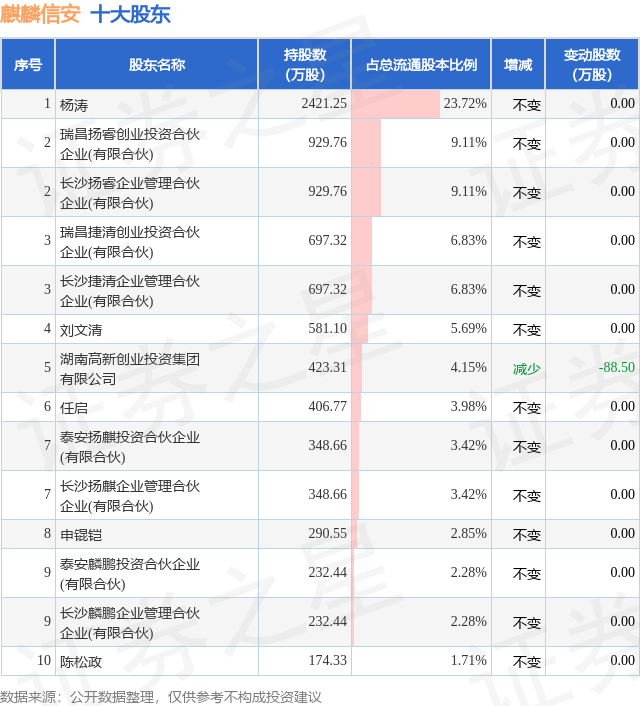Image resolution: width=640 pixels, height=706 pixels.
Task: Click 不变 in the 刘文清 row
Action: (527, 330)
